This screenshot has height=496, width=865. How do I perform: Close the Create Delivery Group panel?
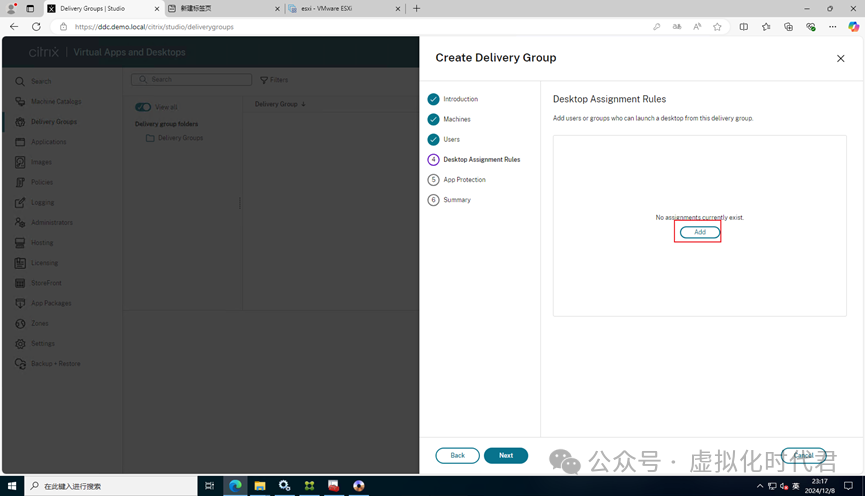click(x=840, y=58)
